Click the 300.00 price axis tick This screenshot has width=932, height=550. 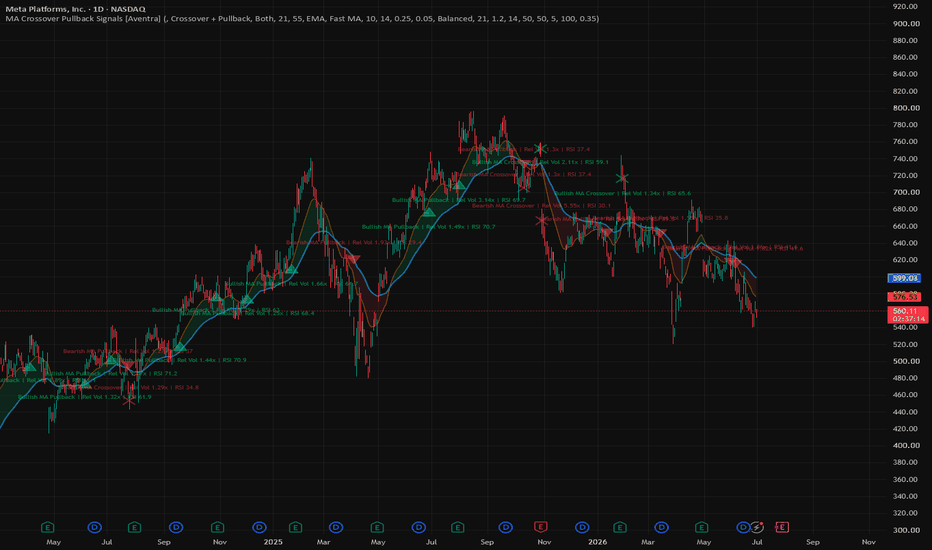tap(906, 530)
